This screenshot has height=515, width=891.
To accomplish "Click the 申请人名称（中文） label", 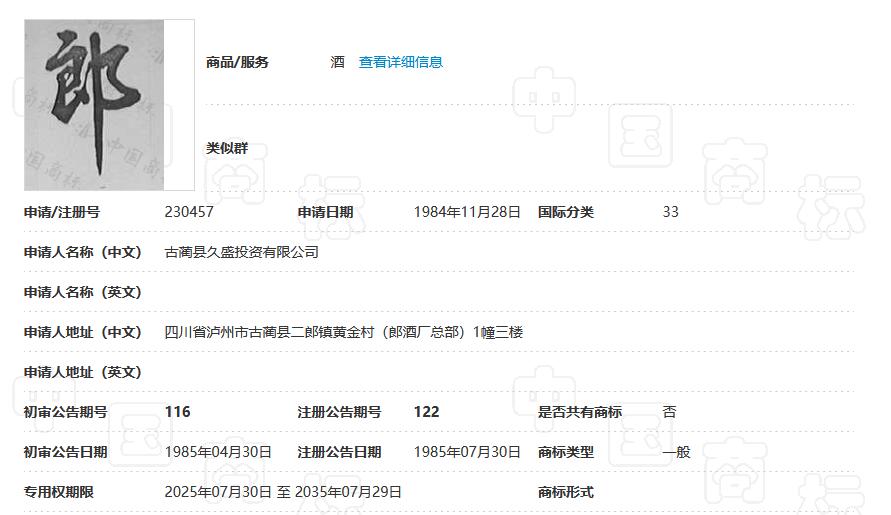I will pyautogui.click(x=82, y=252).
